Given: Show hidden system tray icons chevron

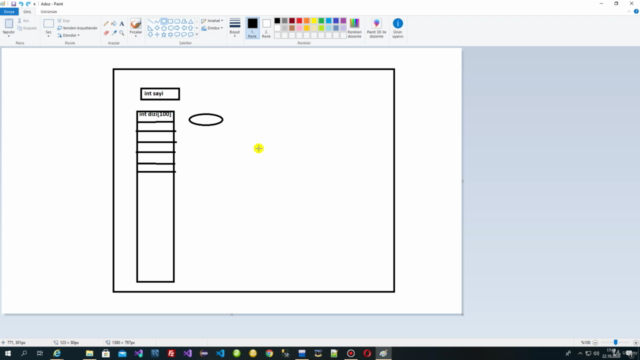Looking at the screenshot, I should [x=580, y=353].
